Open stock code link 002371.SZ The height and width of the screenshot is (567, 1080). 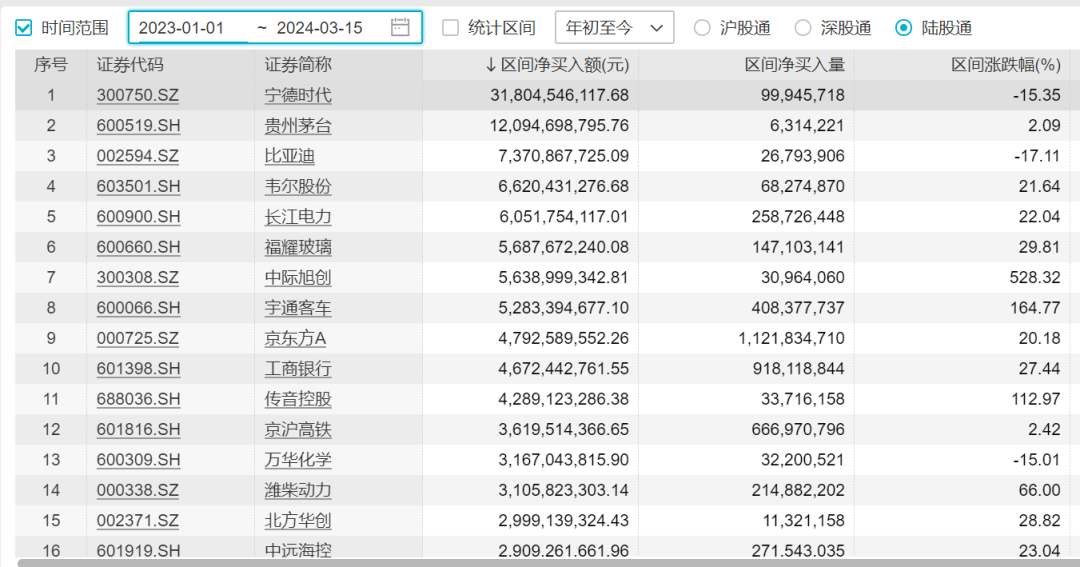click(x=138, y=520)
